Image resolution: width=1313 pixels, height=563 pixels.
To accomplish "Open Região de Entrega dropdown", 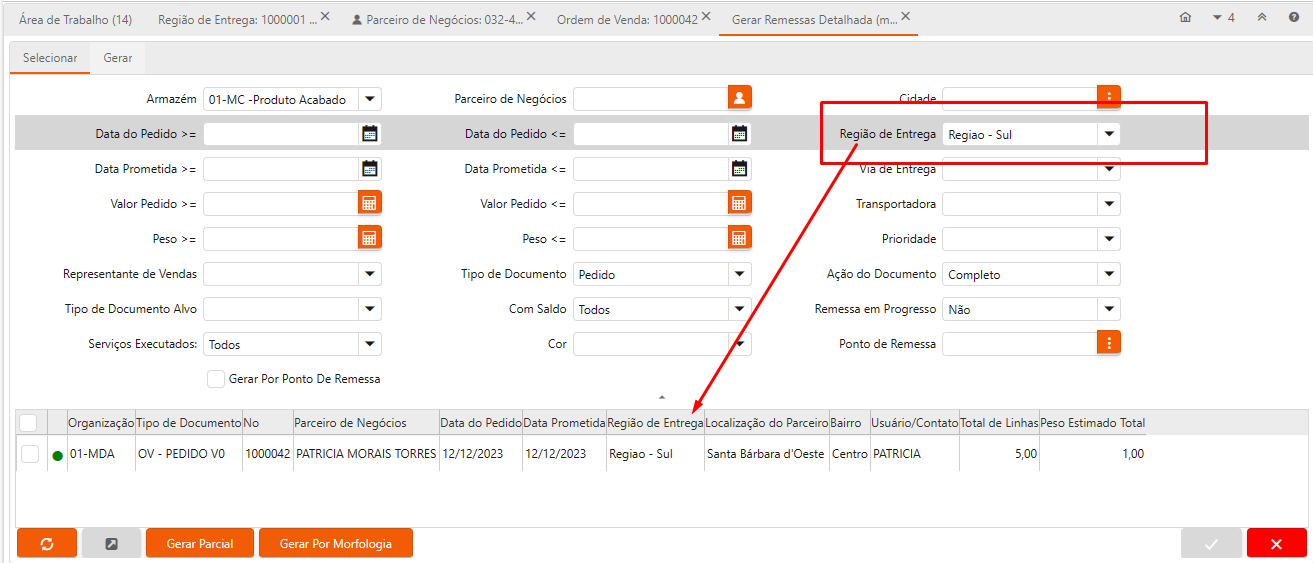I will point(1108,134).
